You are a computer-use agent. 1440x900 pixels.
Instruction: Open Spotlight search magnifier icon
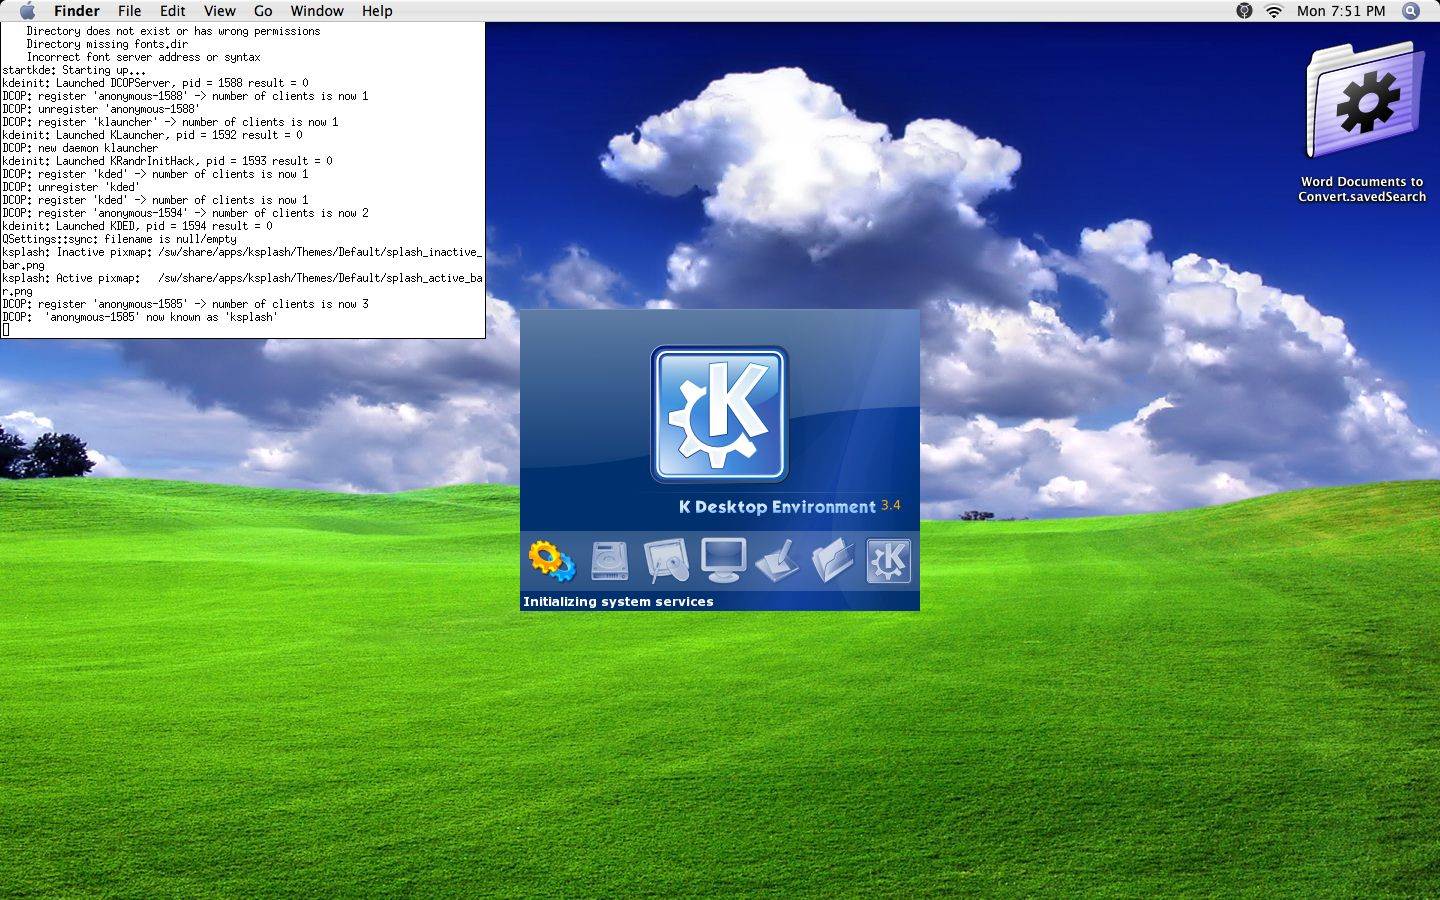point(1411,11)
